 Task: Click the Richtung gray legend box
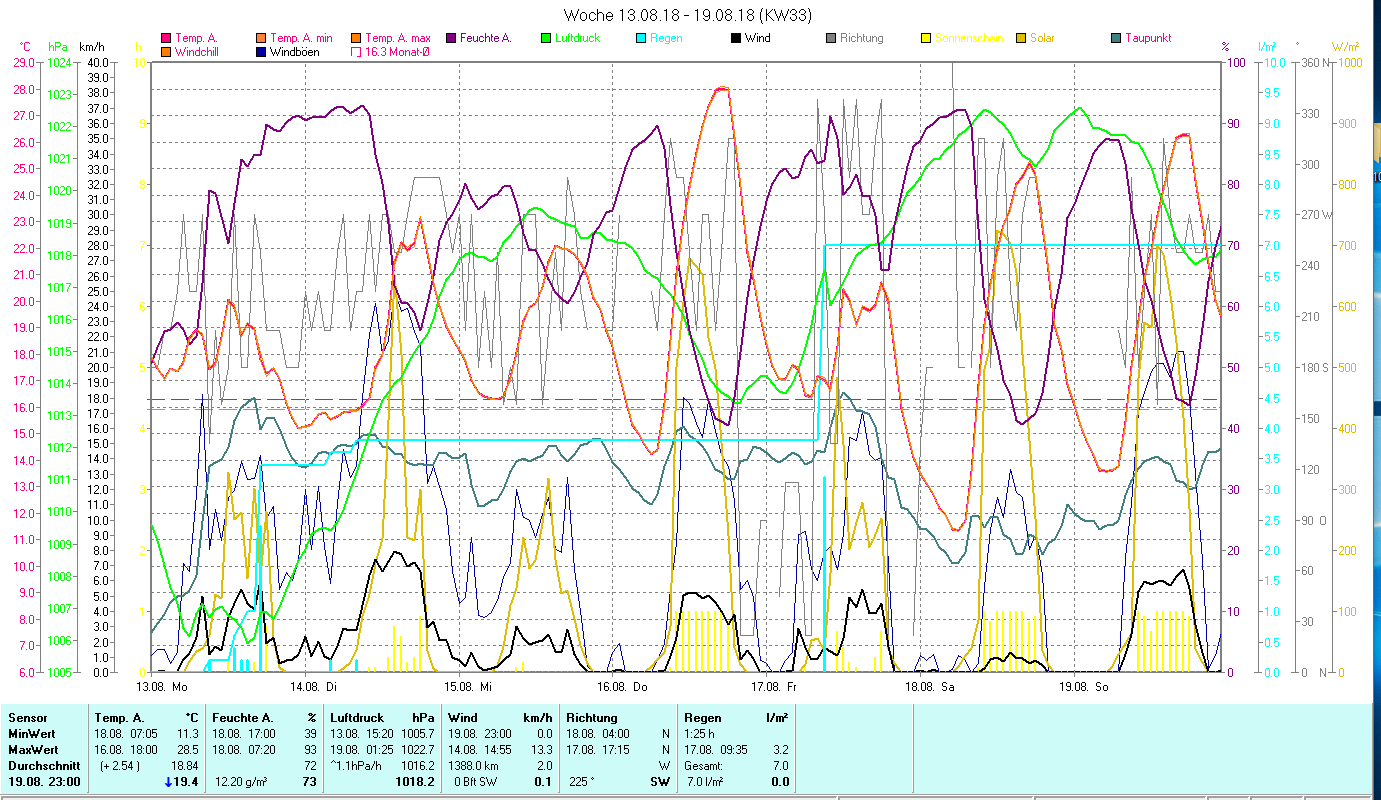tap(830, 38)
